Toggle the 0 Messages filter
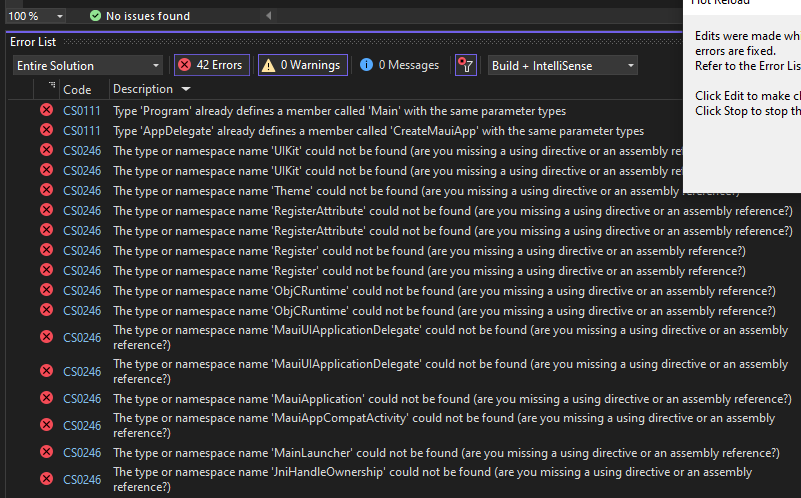Screen dimensions: 801x498 tap(399, 65)
